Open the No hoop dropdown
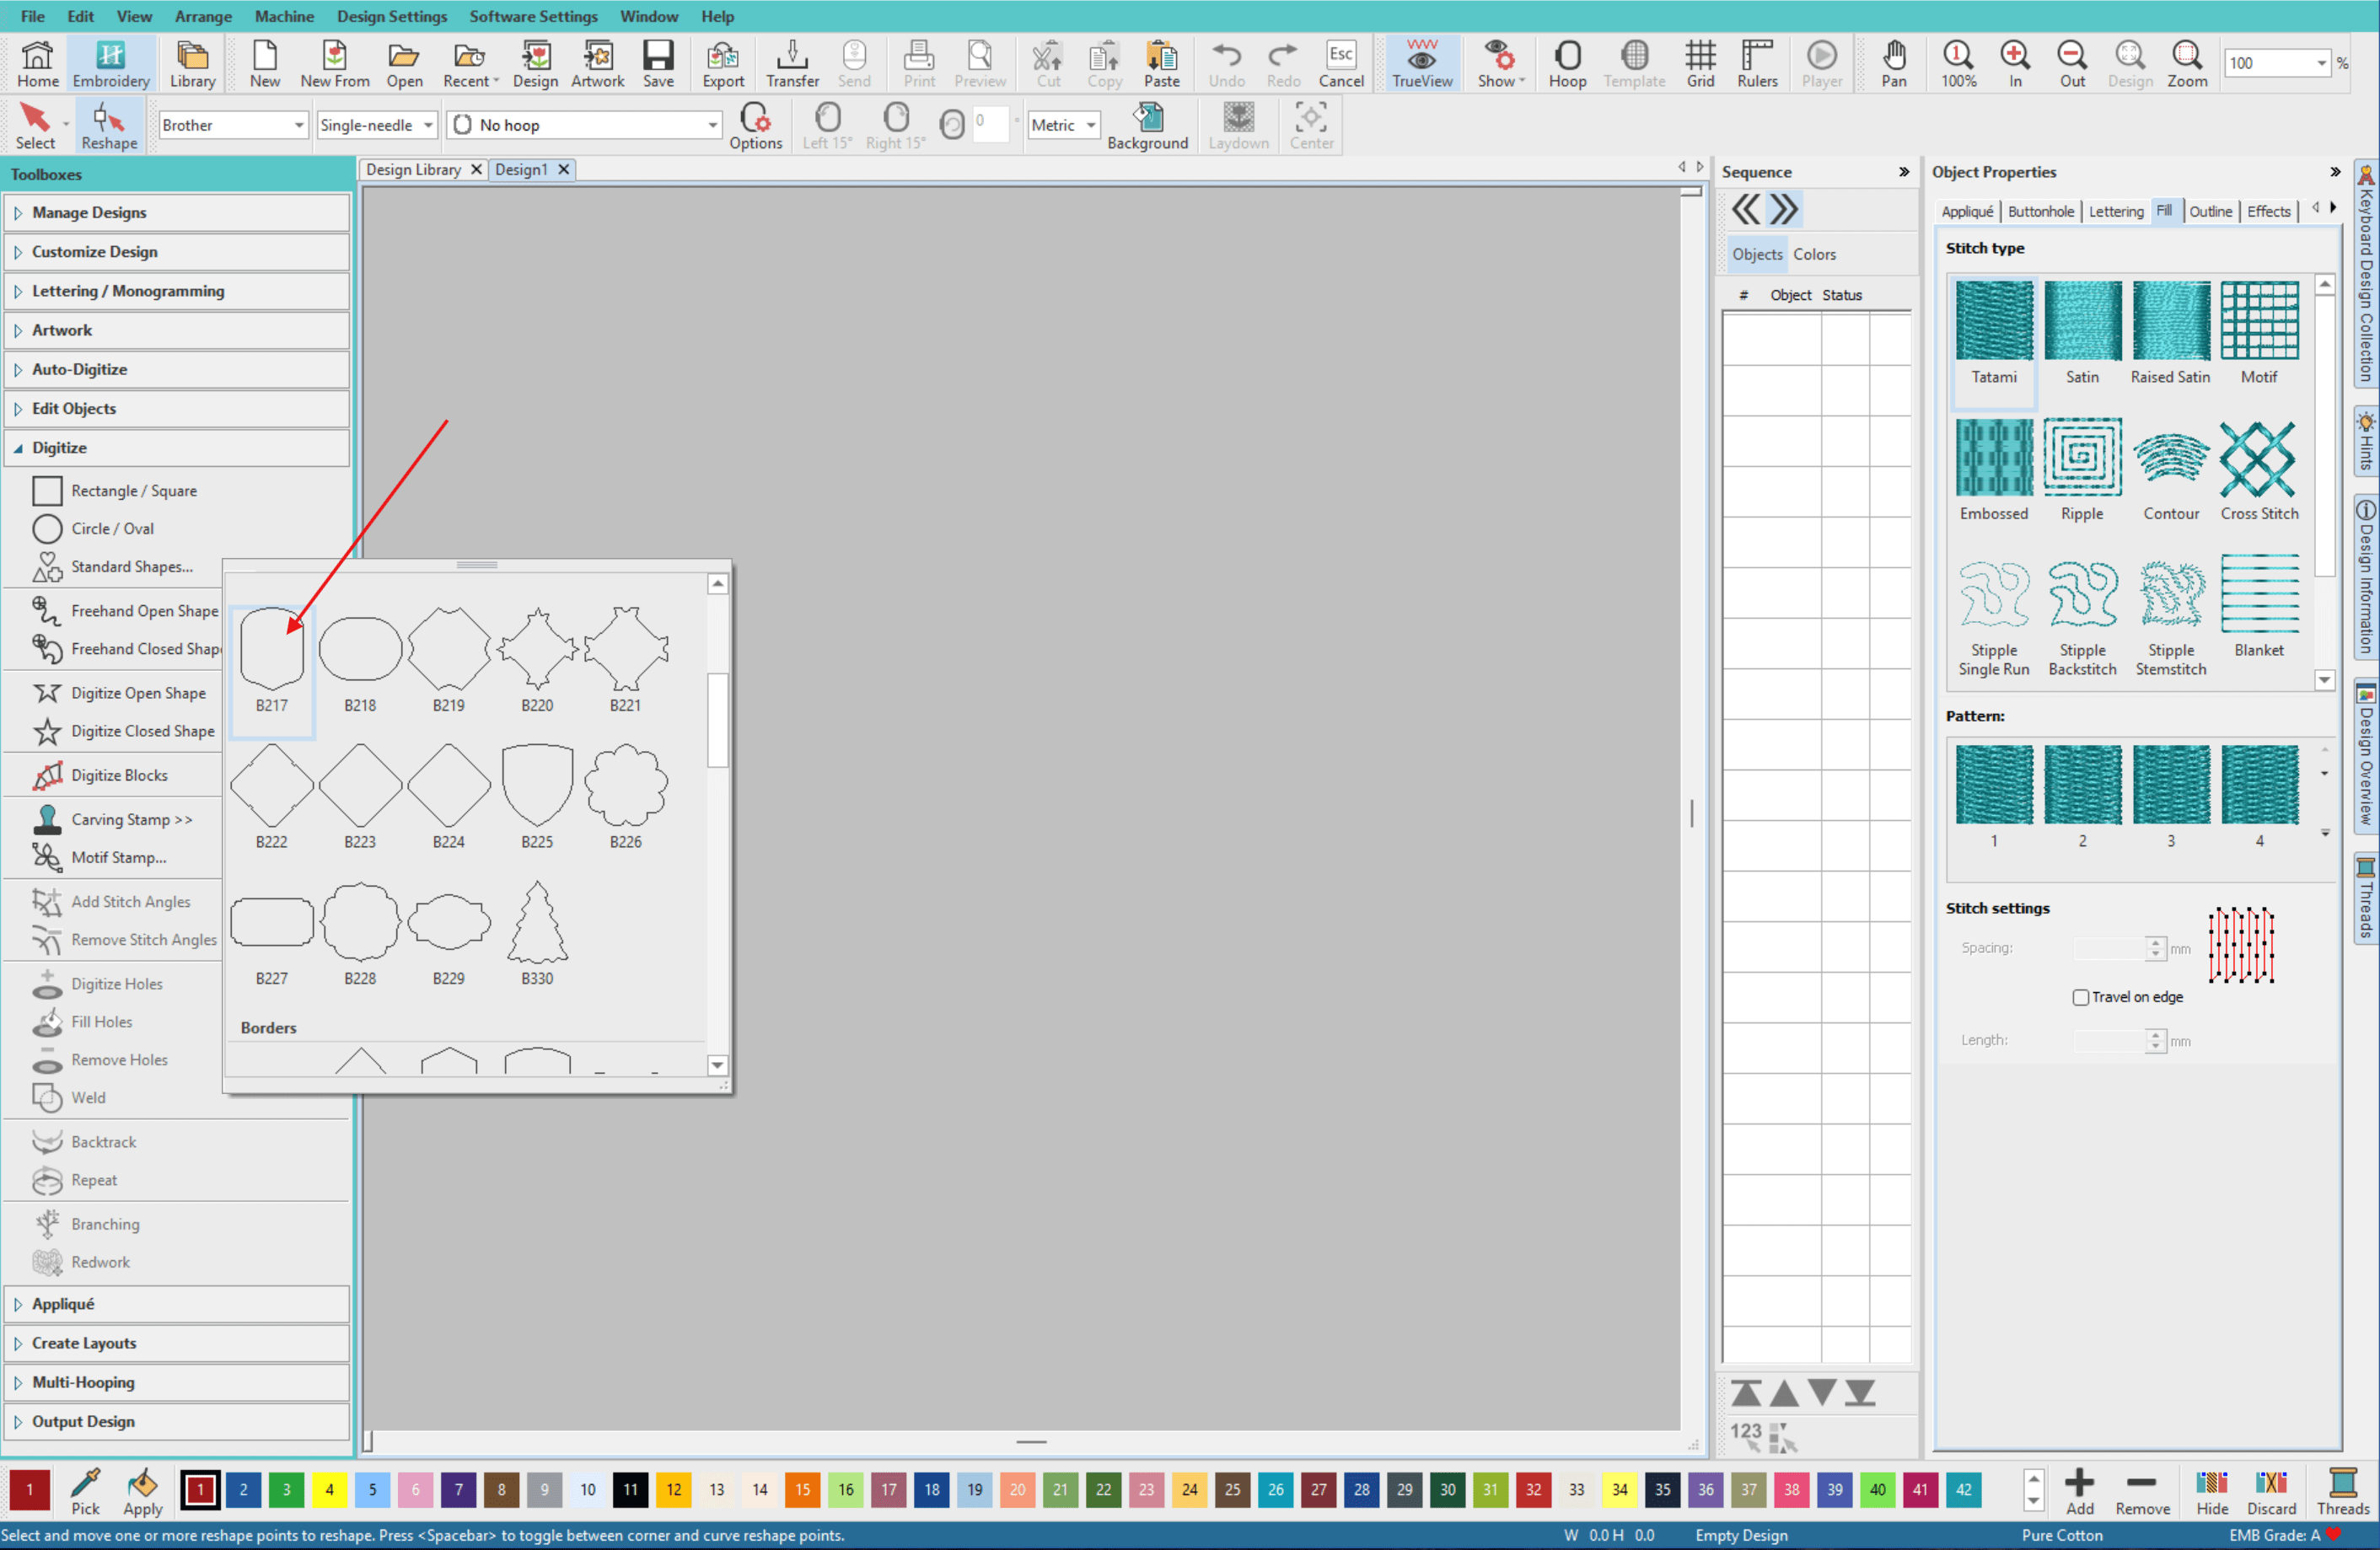Image resolution: width=2380 pixels, height=1550 pixels. [x=585, y=125]
